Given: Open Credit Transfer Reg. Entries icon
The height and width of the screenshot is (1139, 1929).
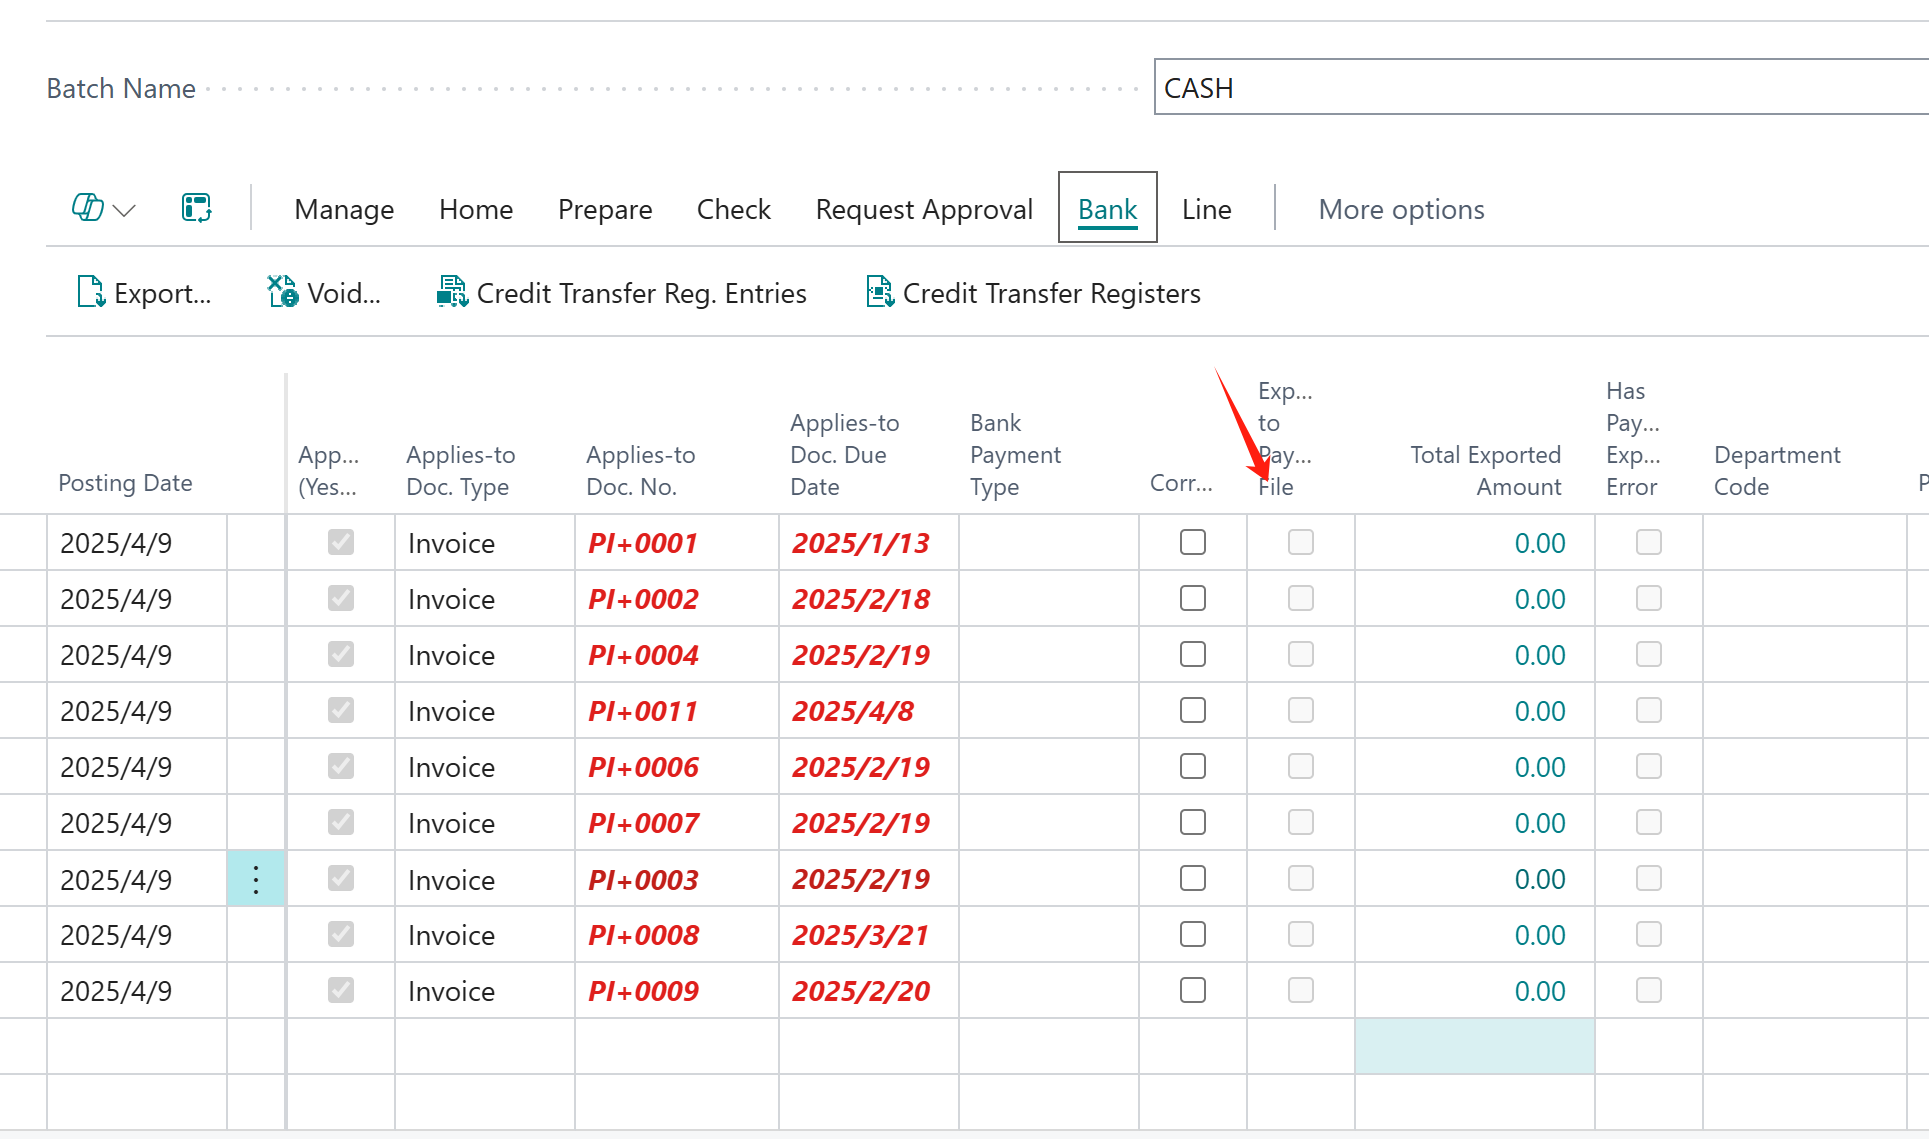Looking at the screenshot, I should [x=452, y=292].
